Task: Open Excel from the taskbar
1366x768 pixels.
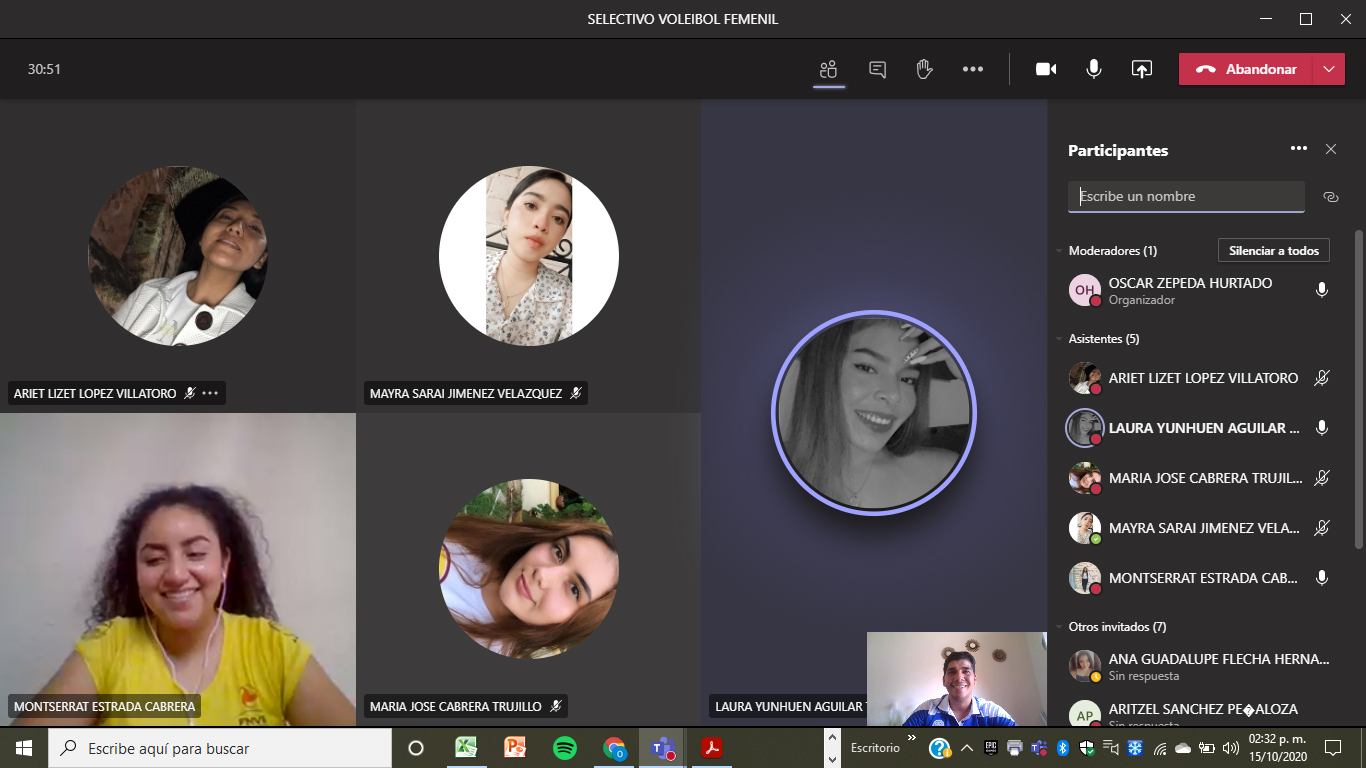Action: click(x=466, y=748)
